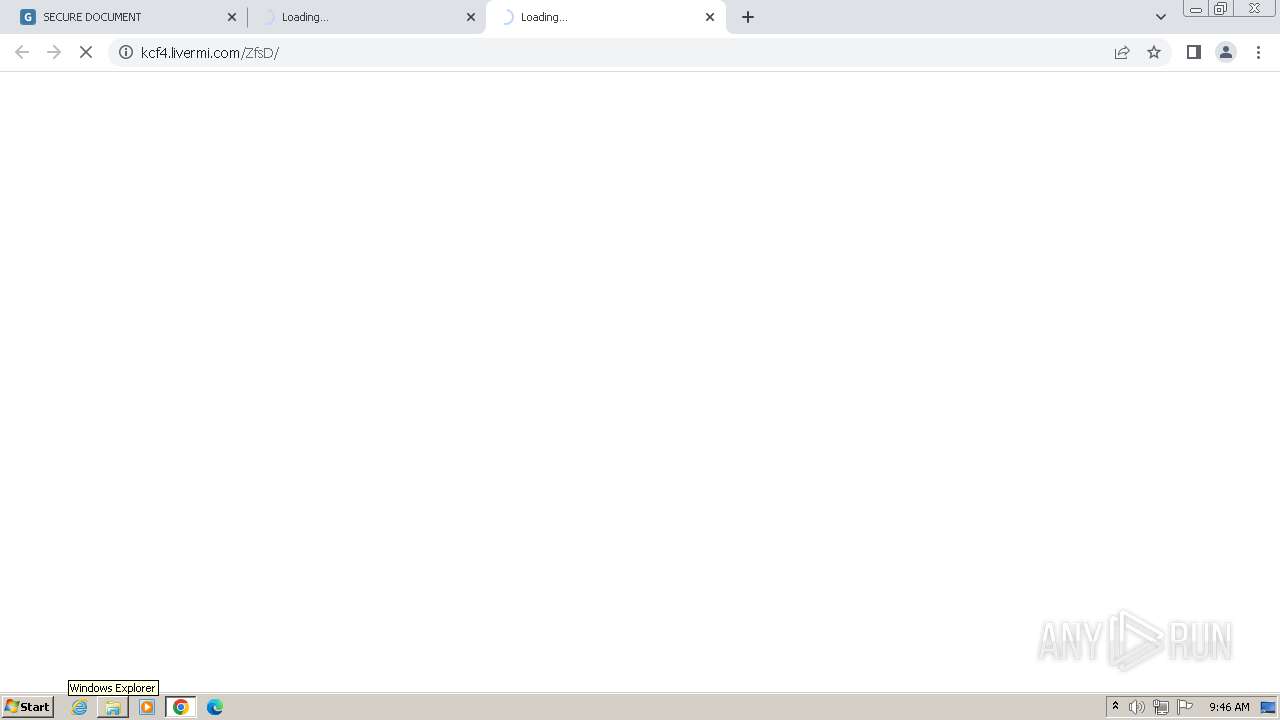Viewport: 1280px width, 720px height.
Task: Open Windows Explorer from taskbar
Action: click(113, 707)
